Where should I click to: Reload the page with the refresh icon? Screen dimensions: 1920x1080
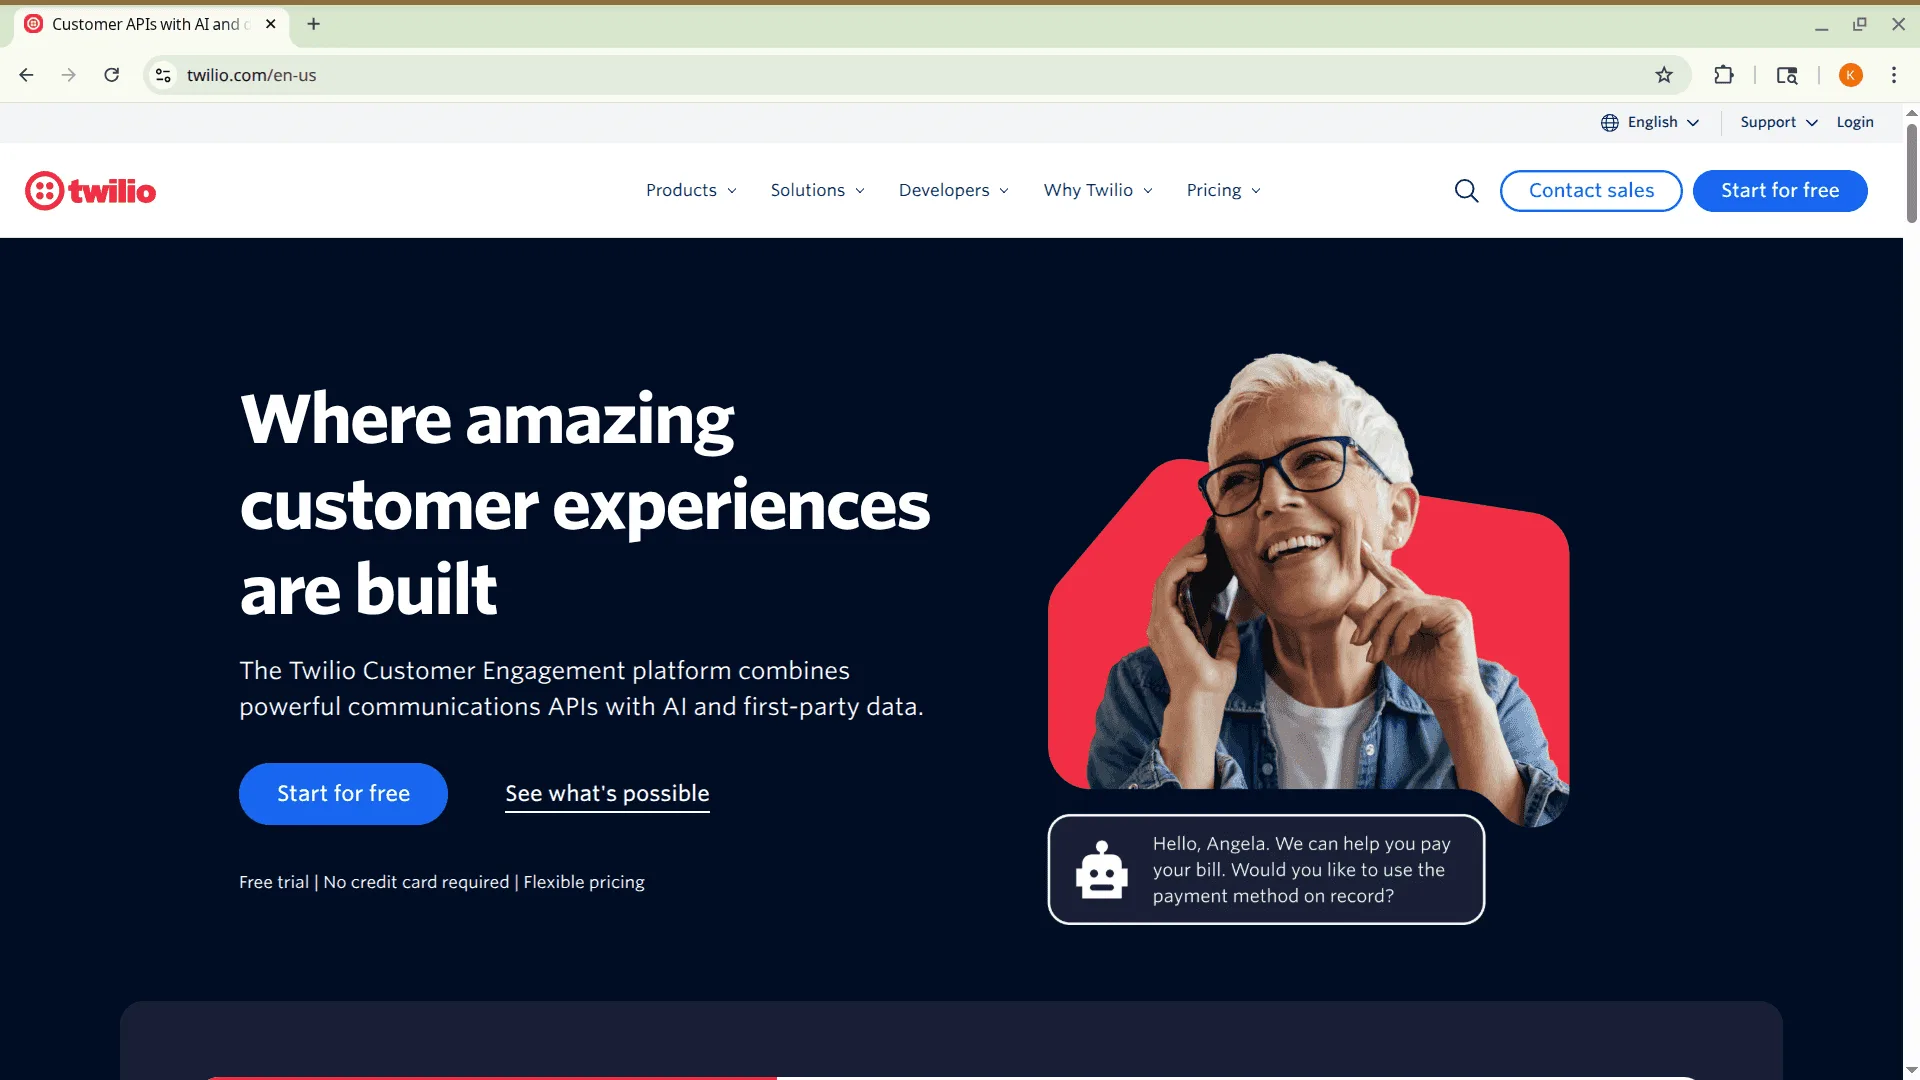coord(112,75)
